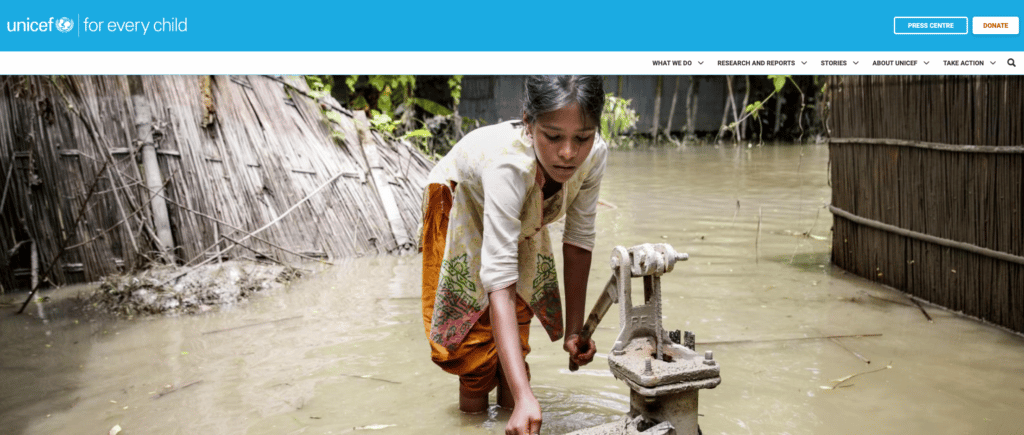Expand chevron beside Research and Reports
This screenshot has height=435, width=1024.
point(804,63)
